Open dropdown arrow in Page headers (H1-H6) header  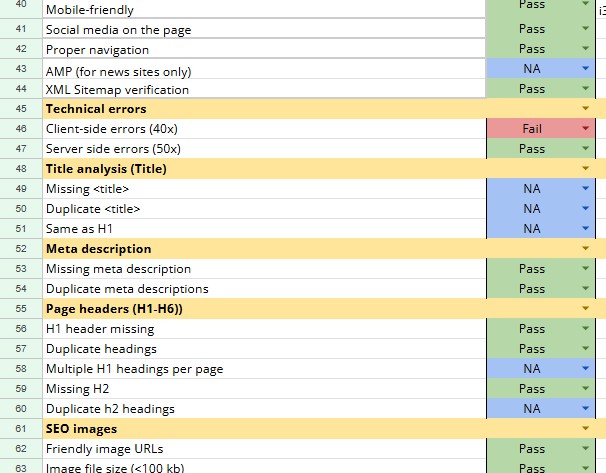point(585,308)
